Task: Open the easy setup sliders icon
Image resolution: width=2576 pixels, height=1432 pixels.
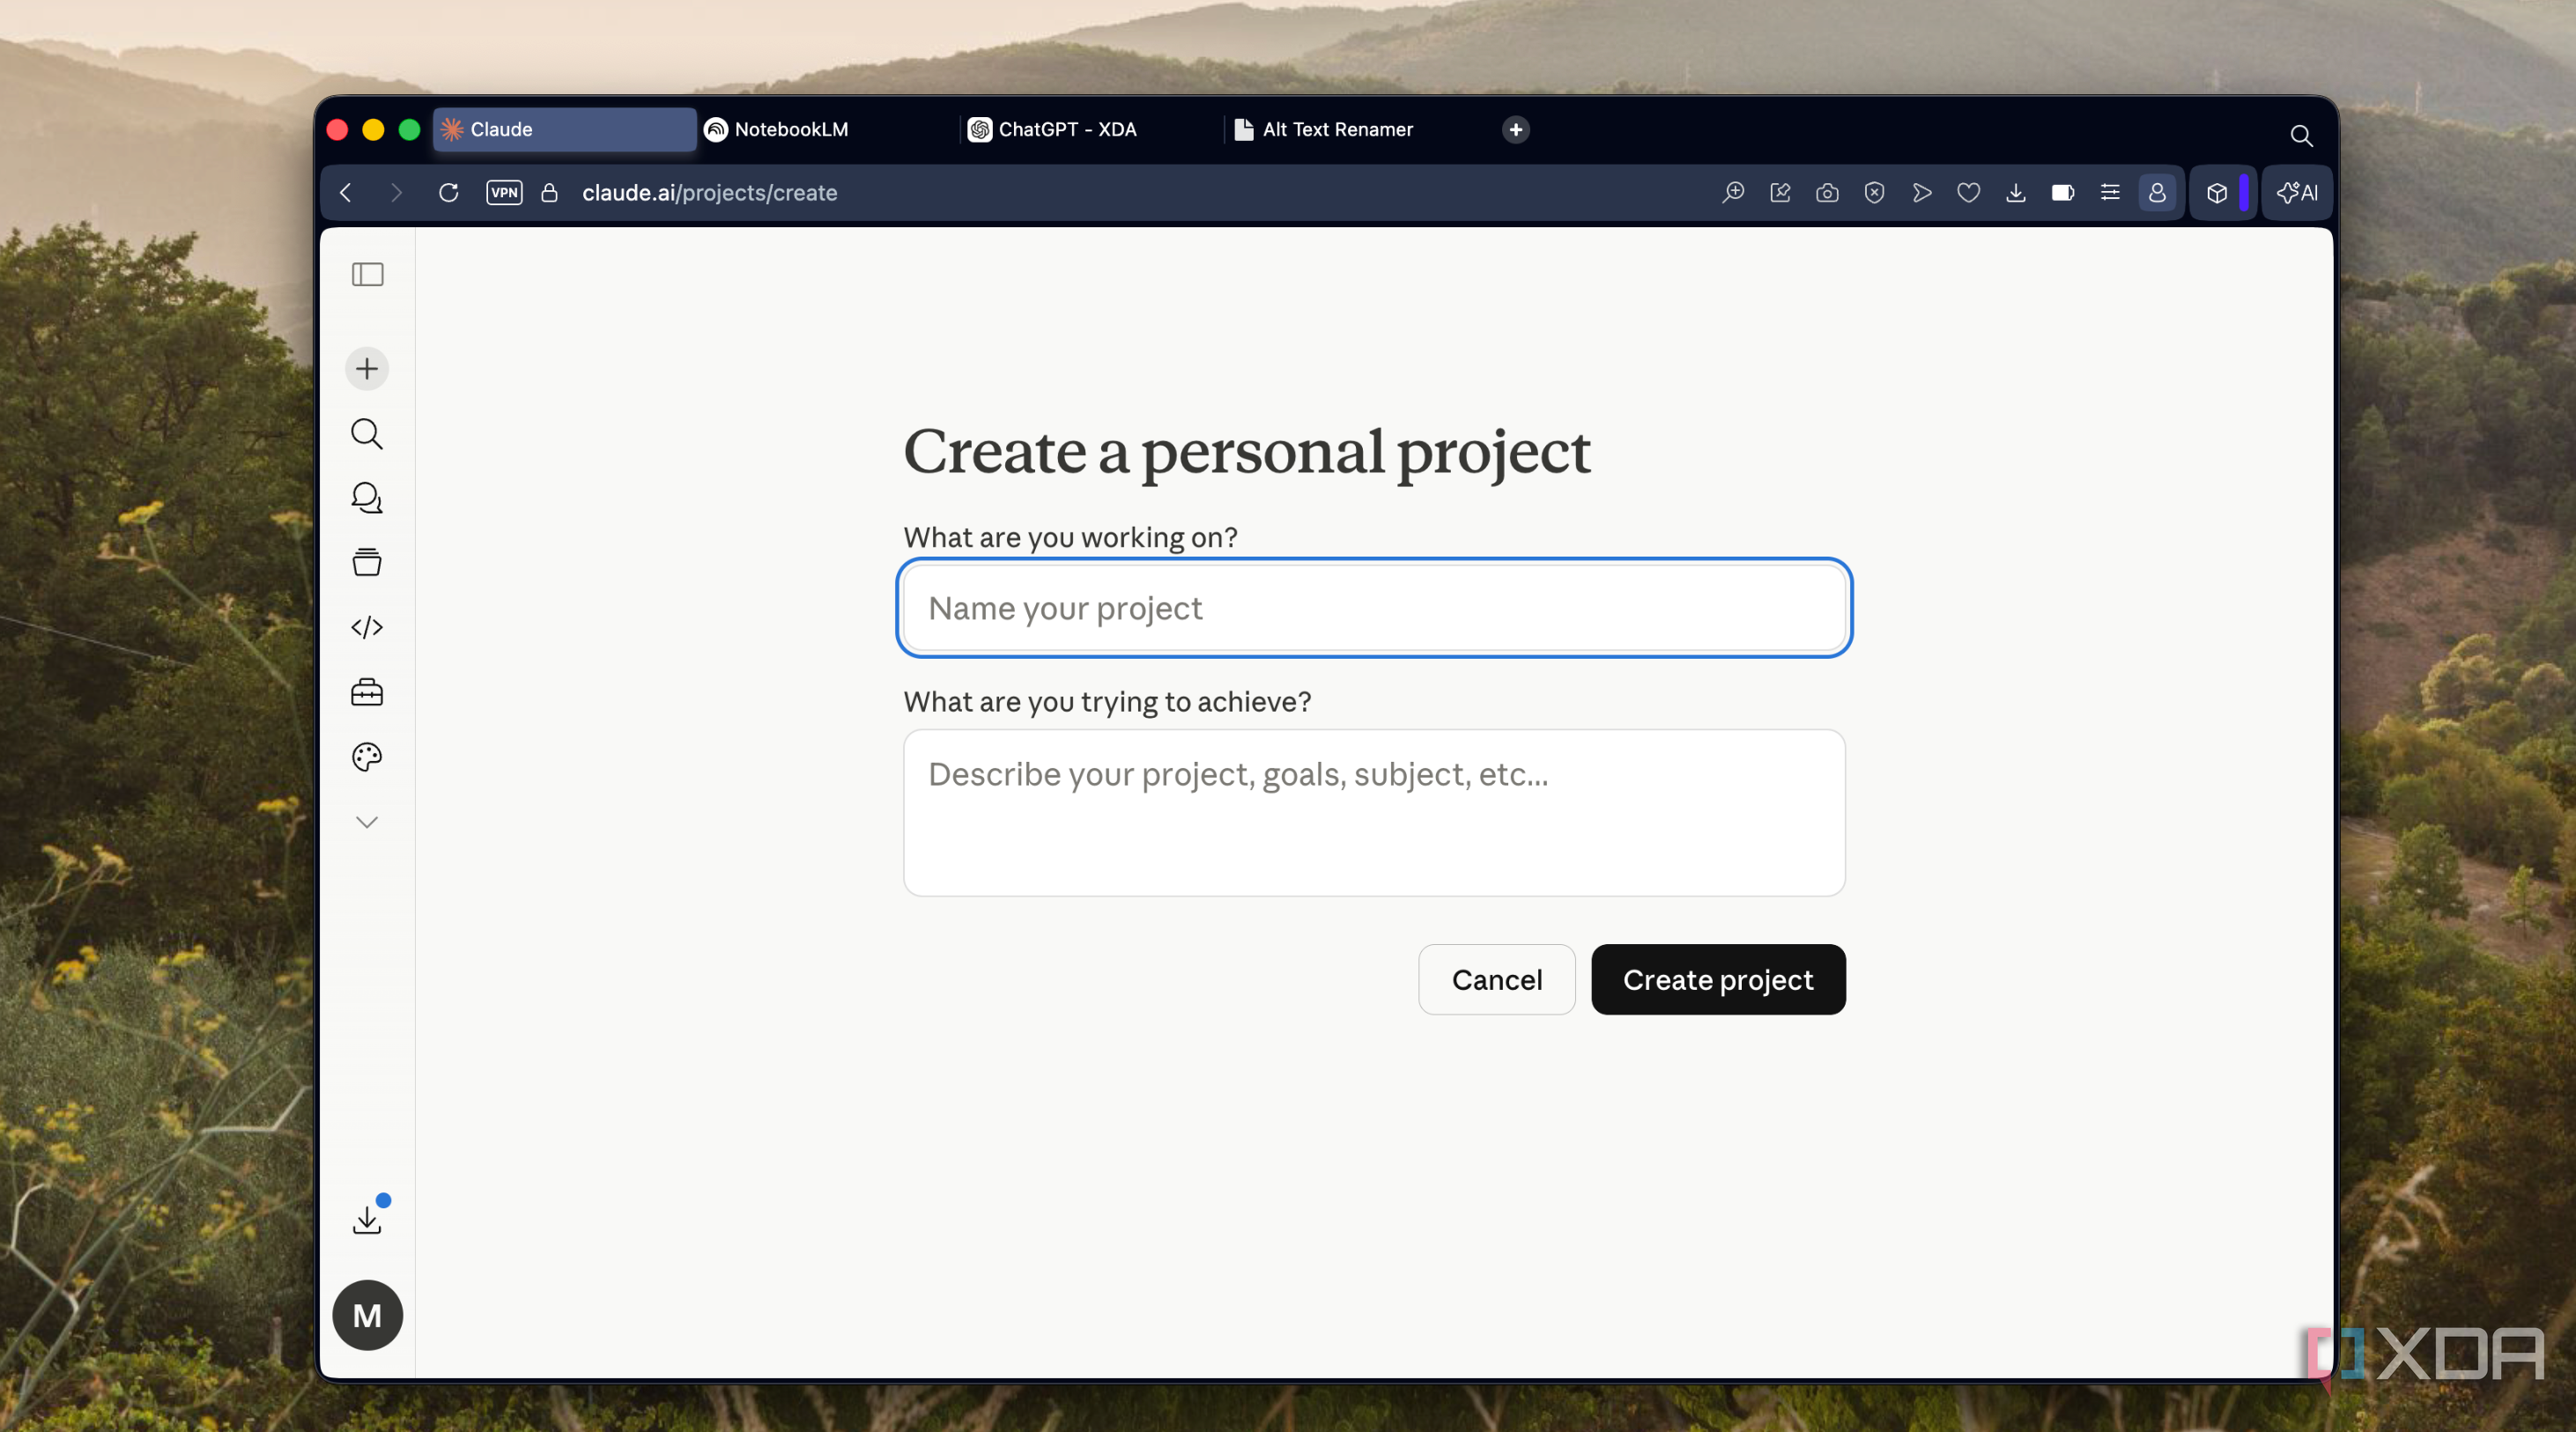Action: [x=2110, y=192]
